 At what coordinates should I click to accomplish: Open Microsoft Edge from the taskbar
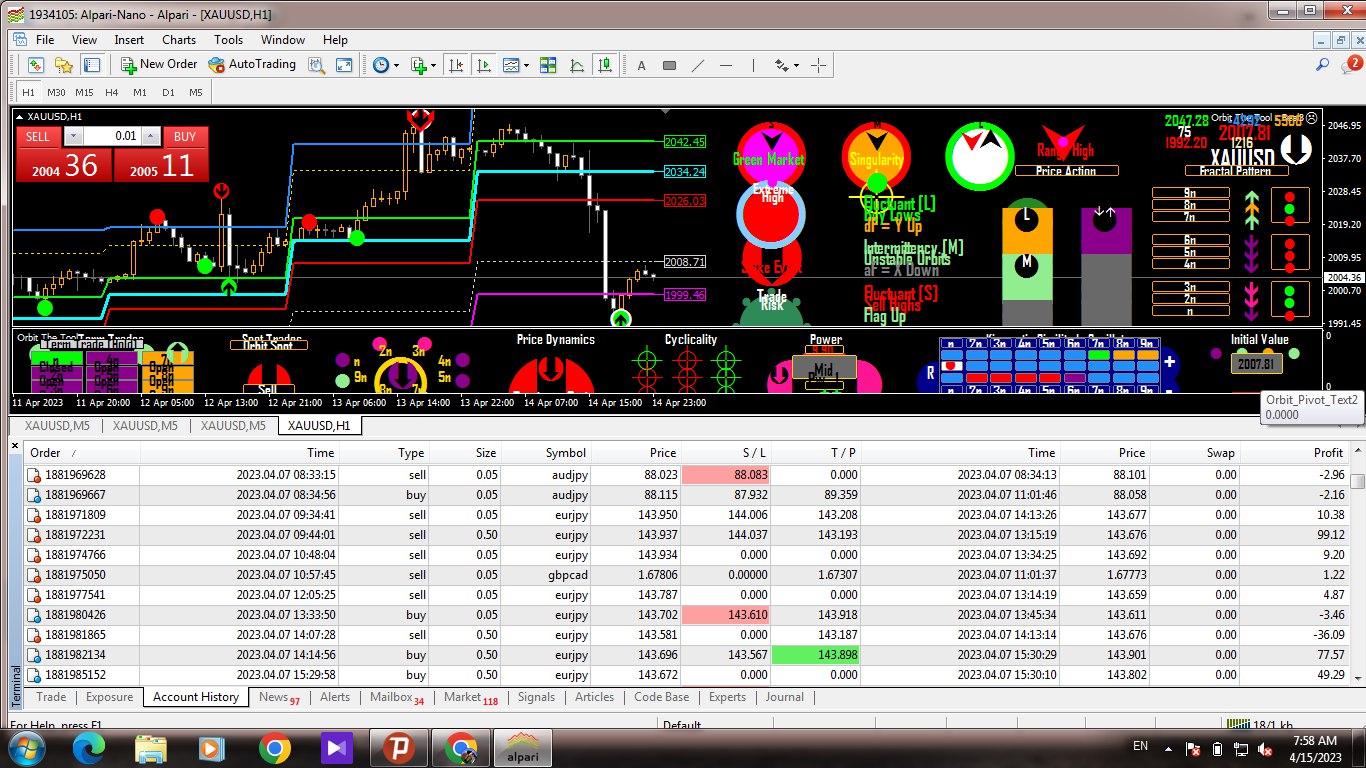click(89, 747)
